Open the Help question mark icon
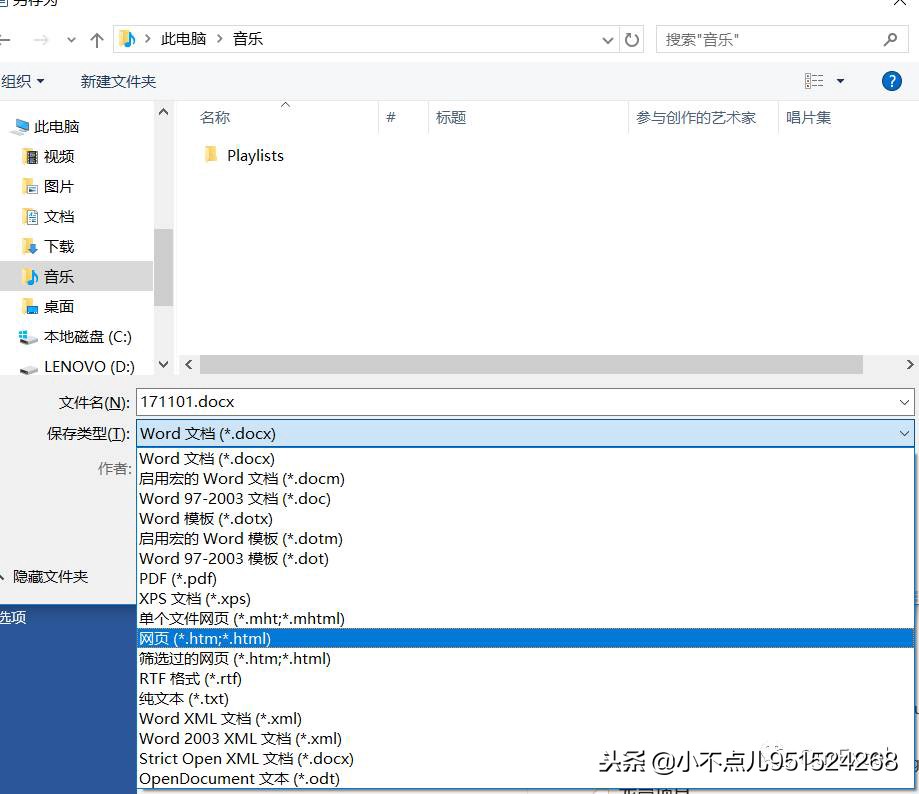 coord(891,81)
